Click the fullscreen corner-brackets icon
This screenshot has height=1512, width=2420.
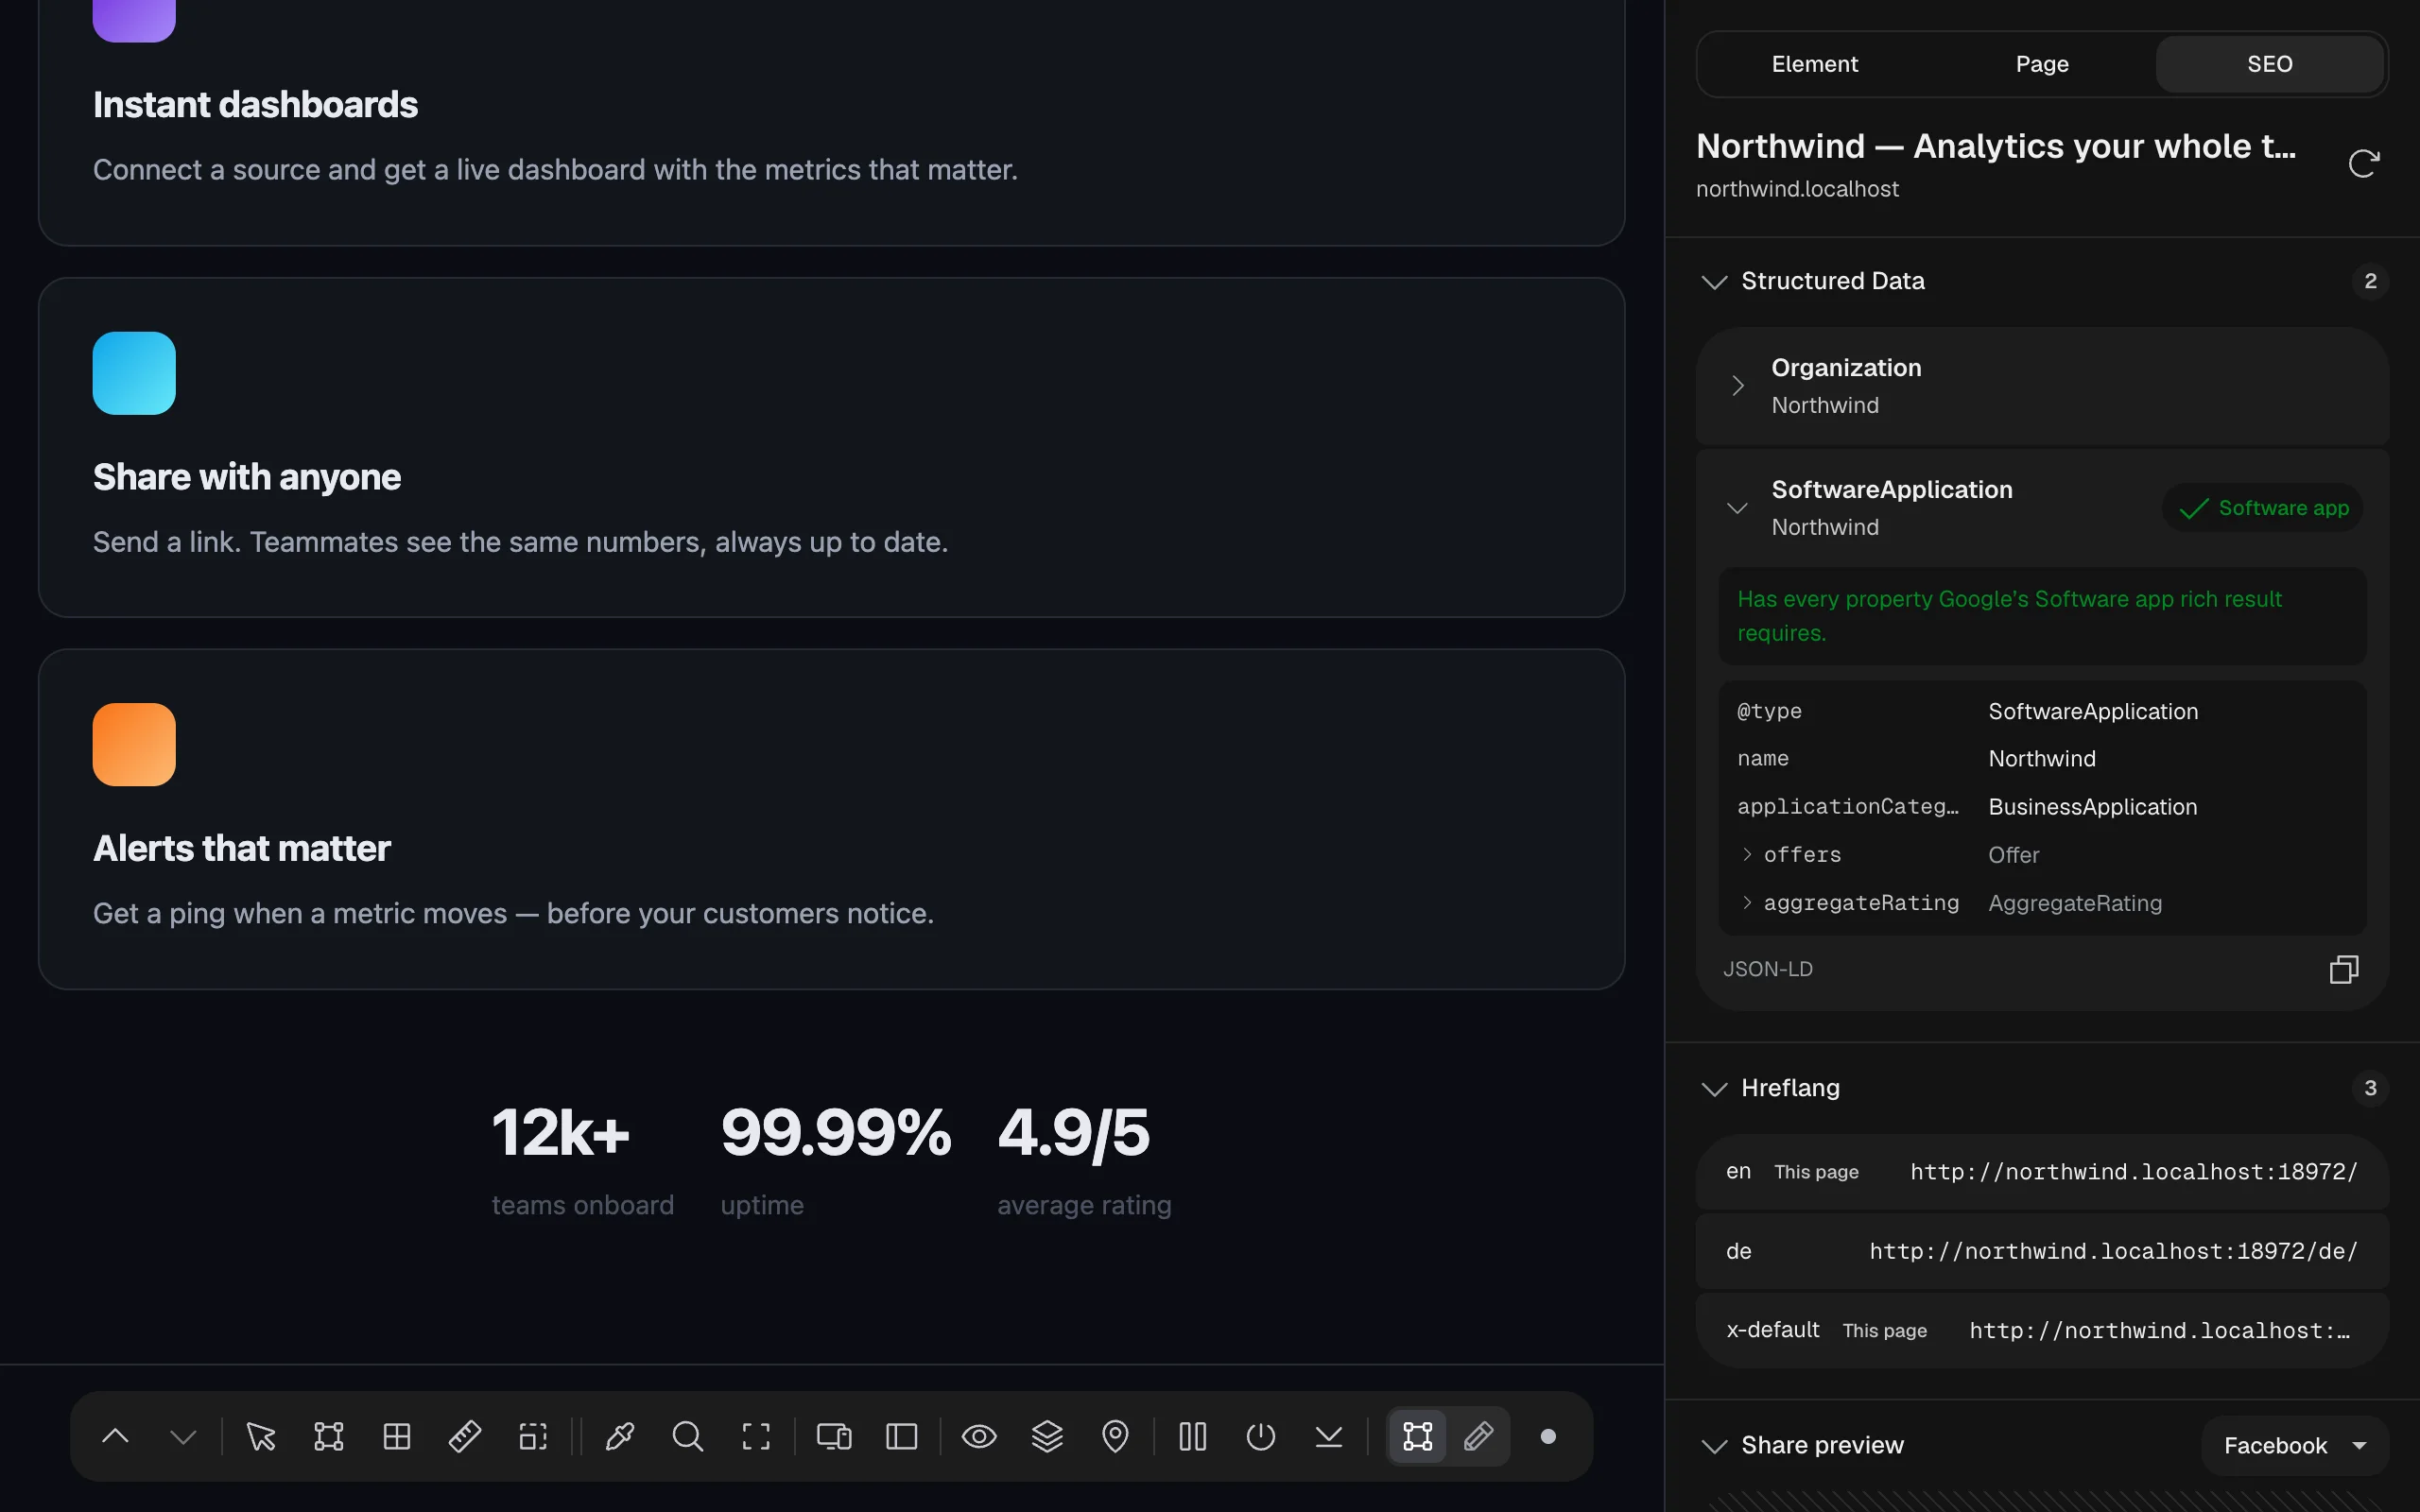(756, 1437)
